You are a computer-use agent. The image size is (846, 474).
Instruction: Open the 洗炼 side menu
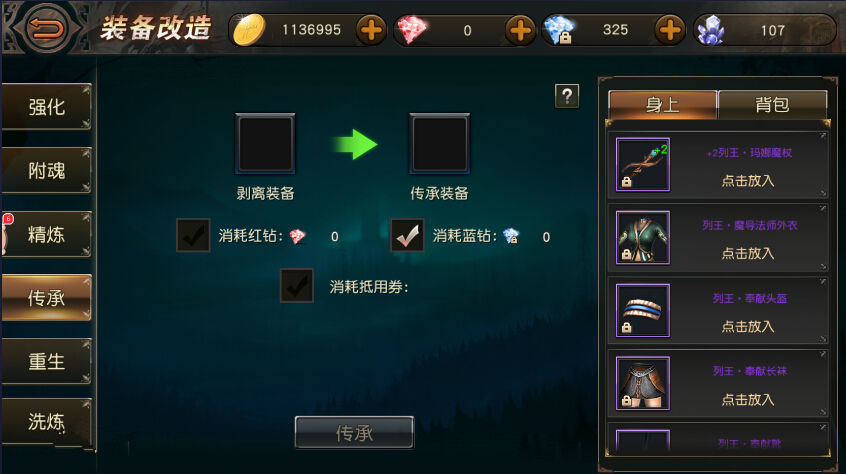tap(46, 422)
